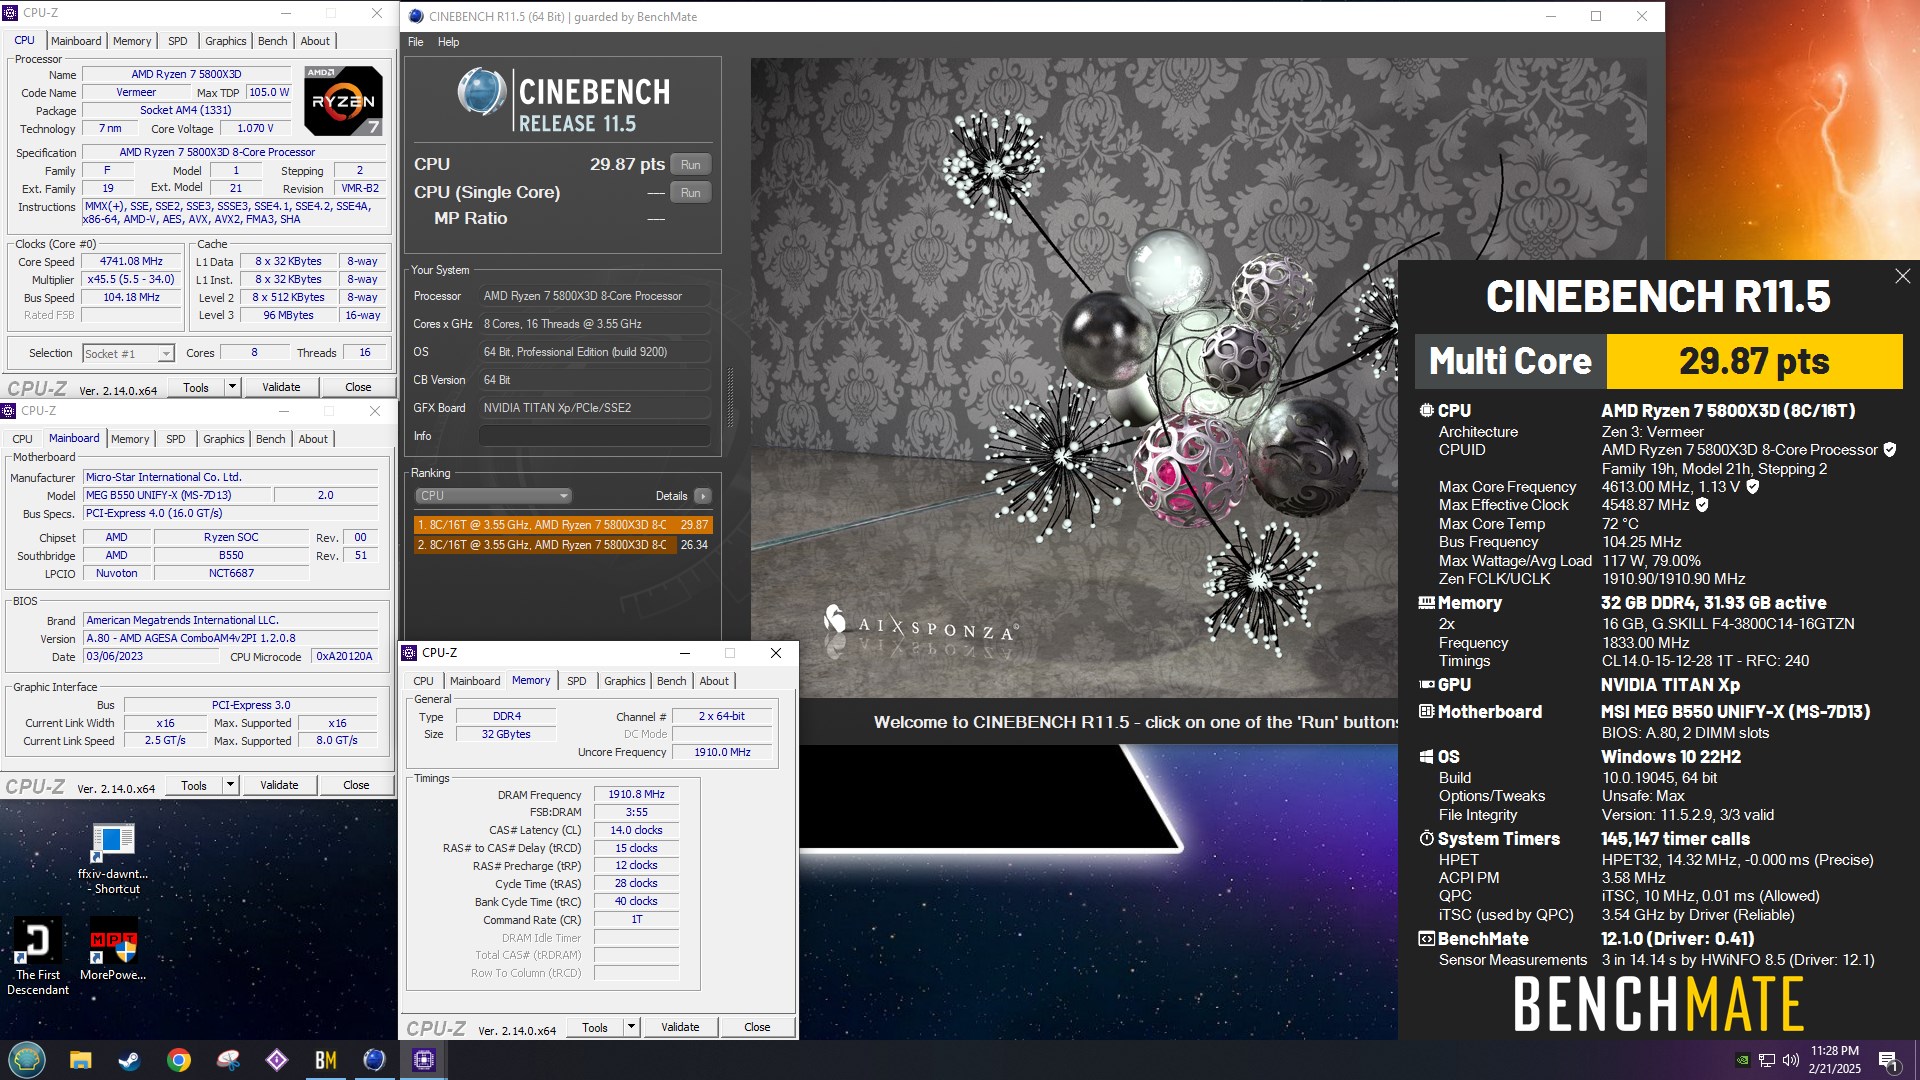Viewport: 1920px width, 1080px height.
Task: Click the Multi Core 29.87 pts score
Action: [x=1754, y=361]
